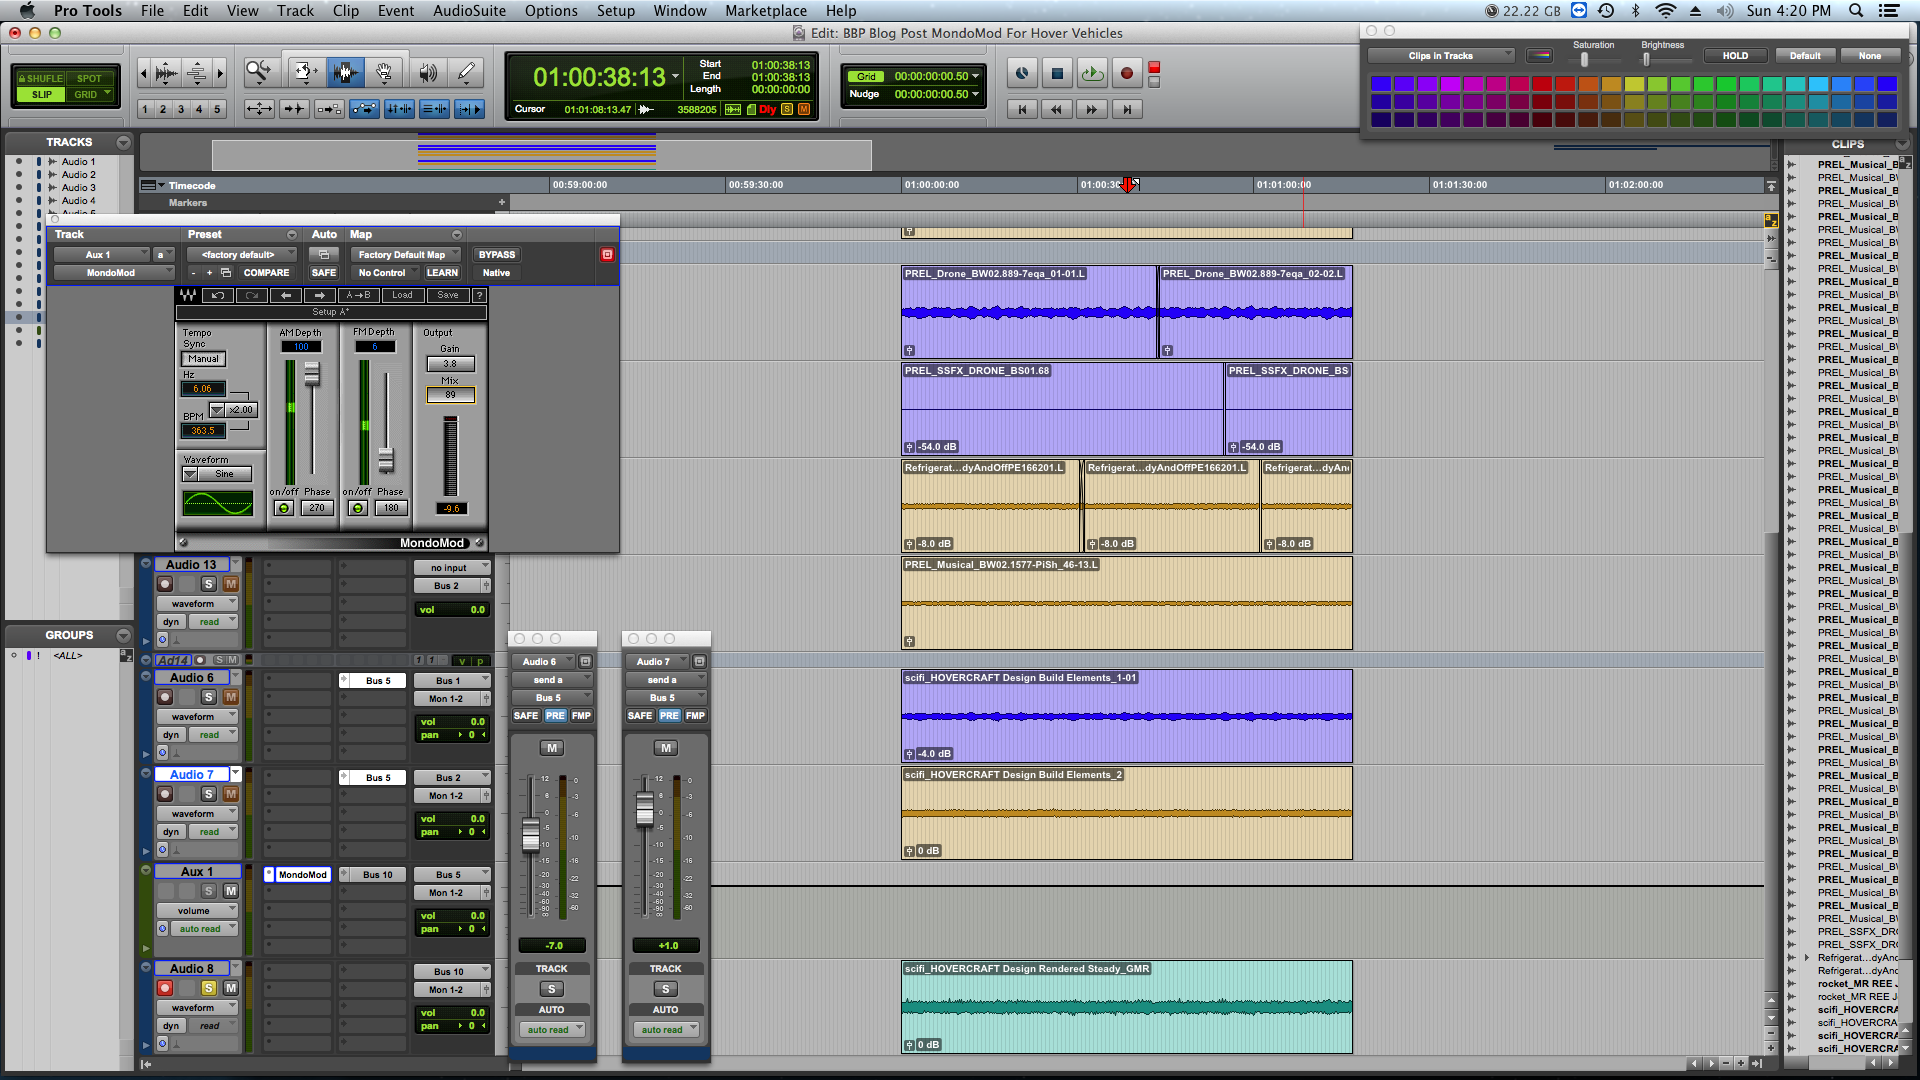The height and width of the screenshot is (1080, 1920).
Task: Click the LEARN button
Action: (442, 273)
